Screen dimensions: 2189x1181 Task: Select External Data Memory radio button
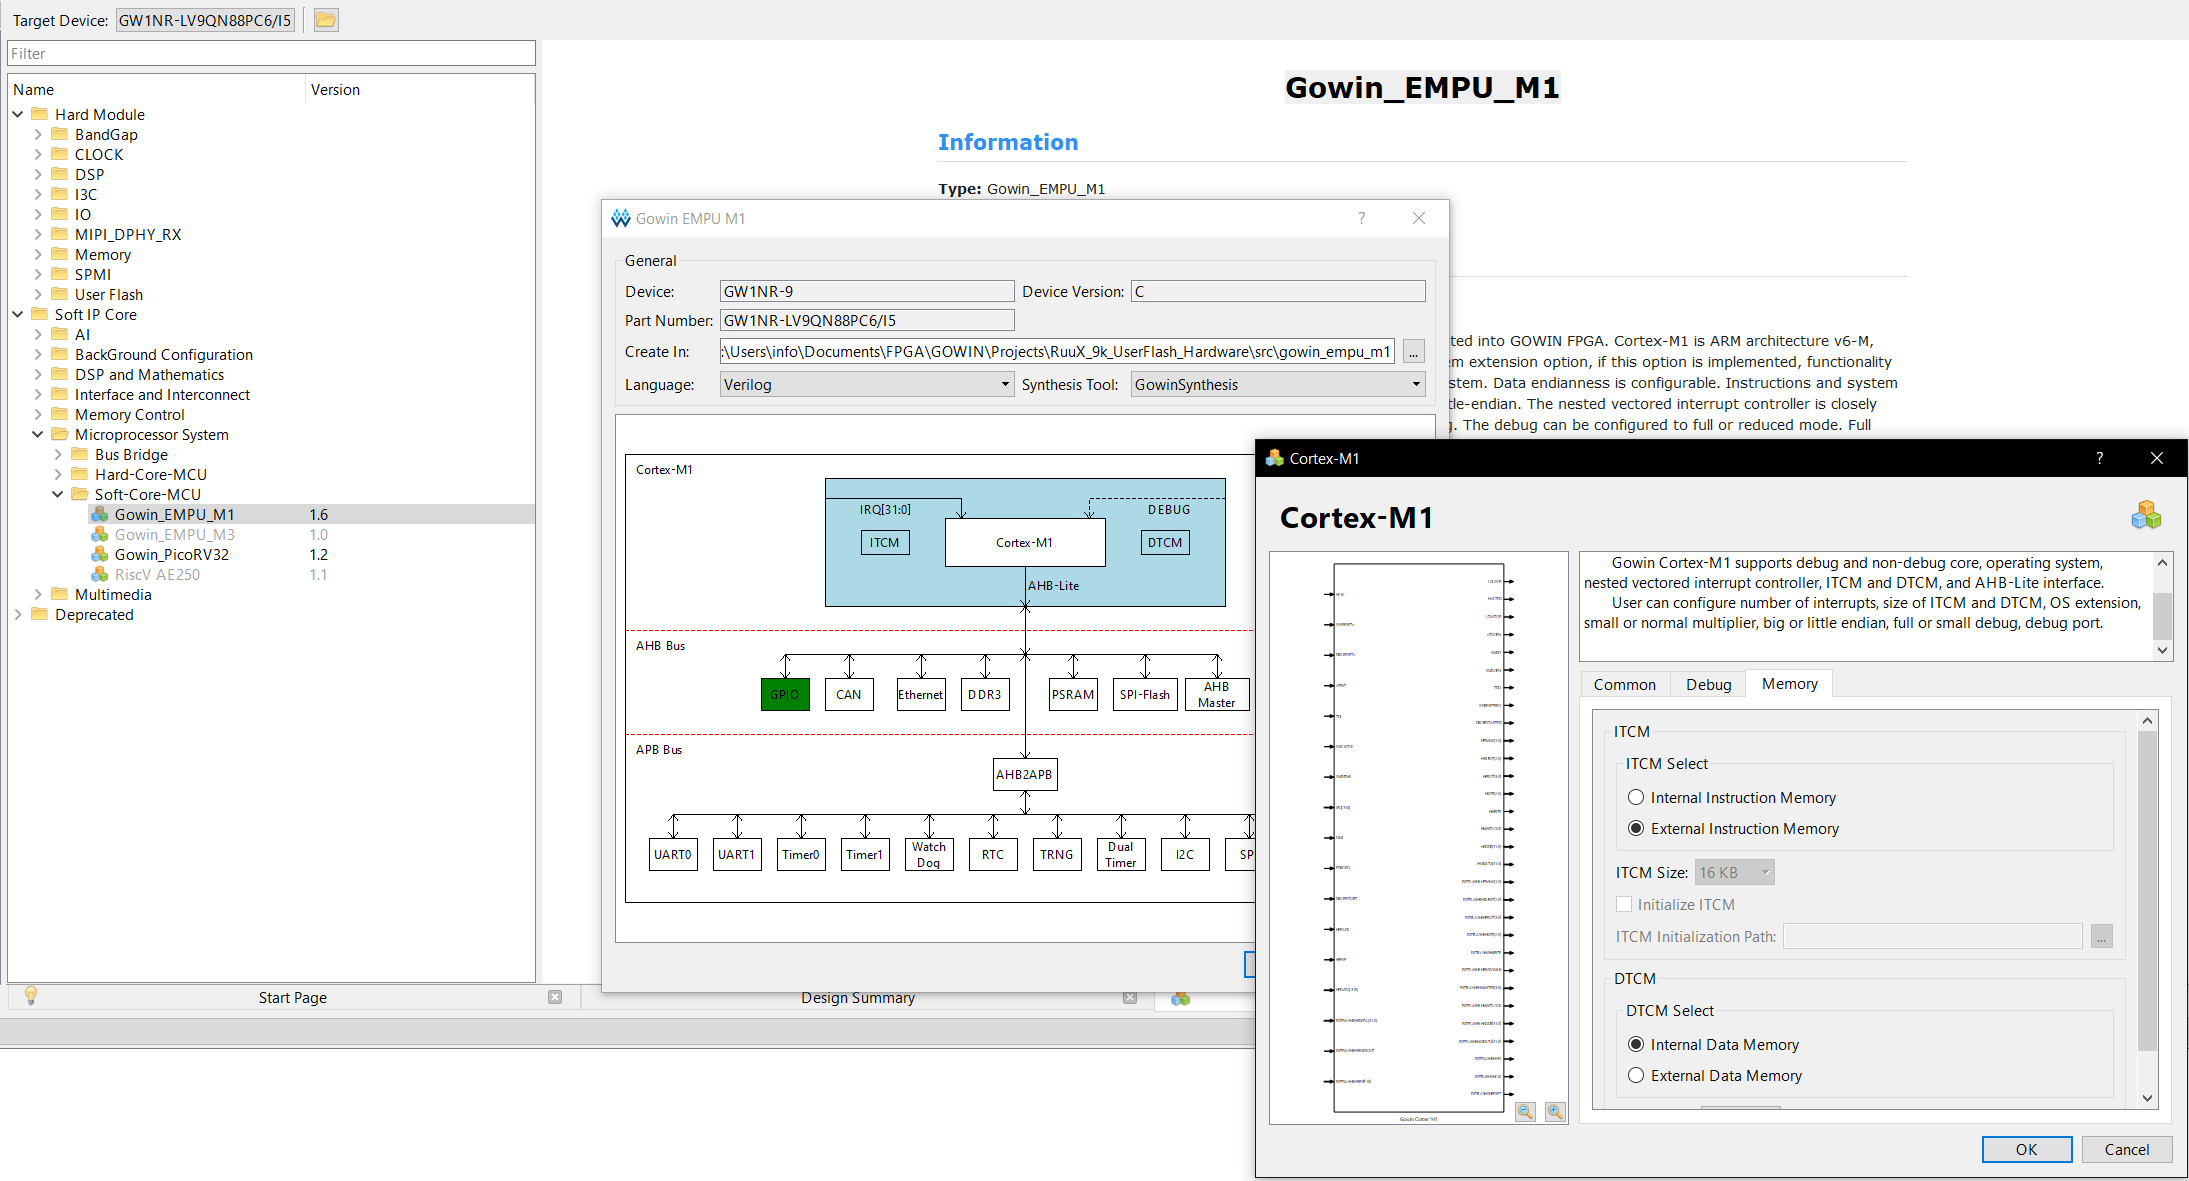(1636, 1075)
